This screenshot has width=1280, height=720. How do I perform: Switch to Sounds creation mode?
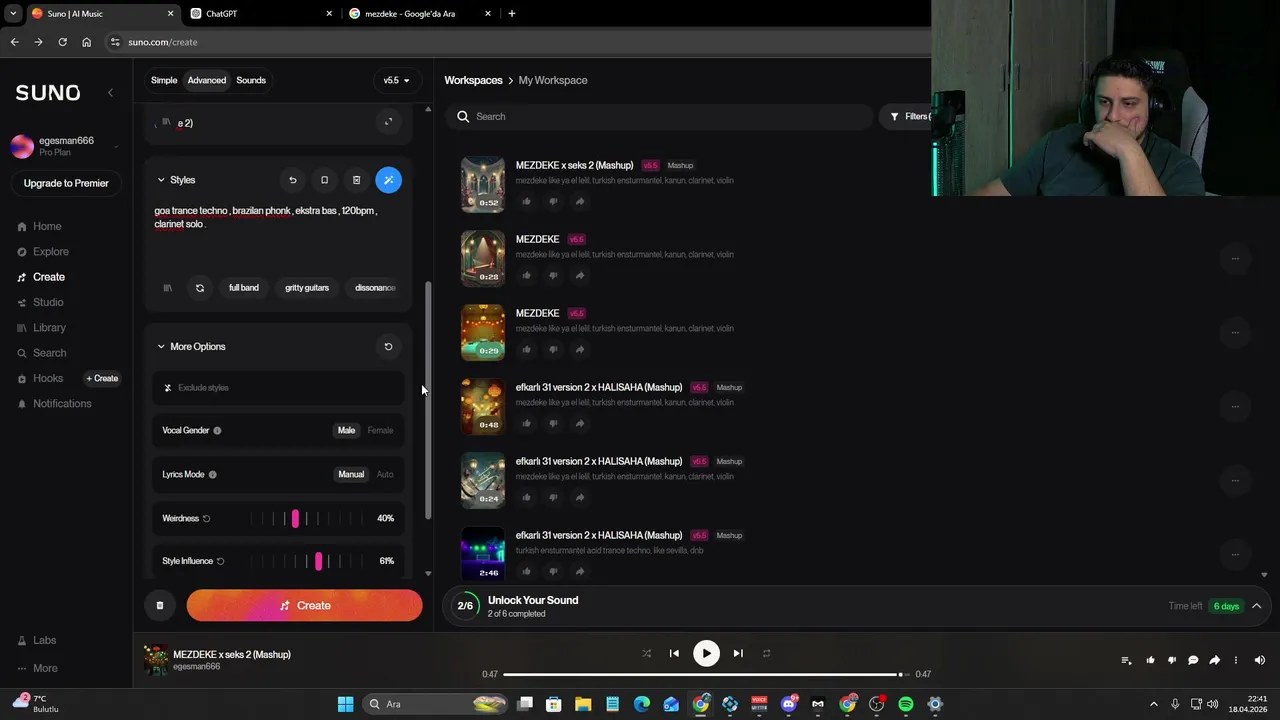click(251, 80)
